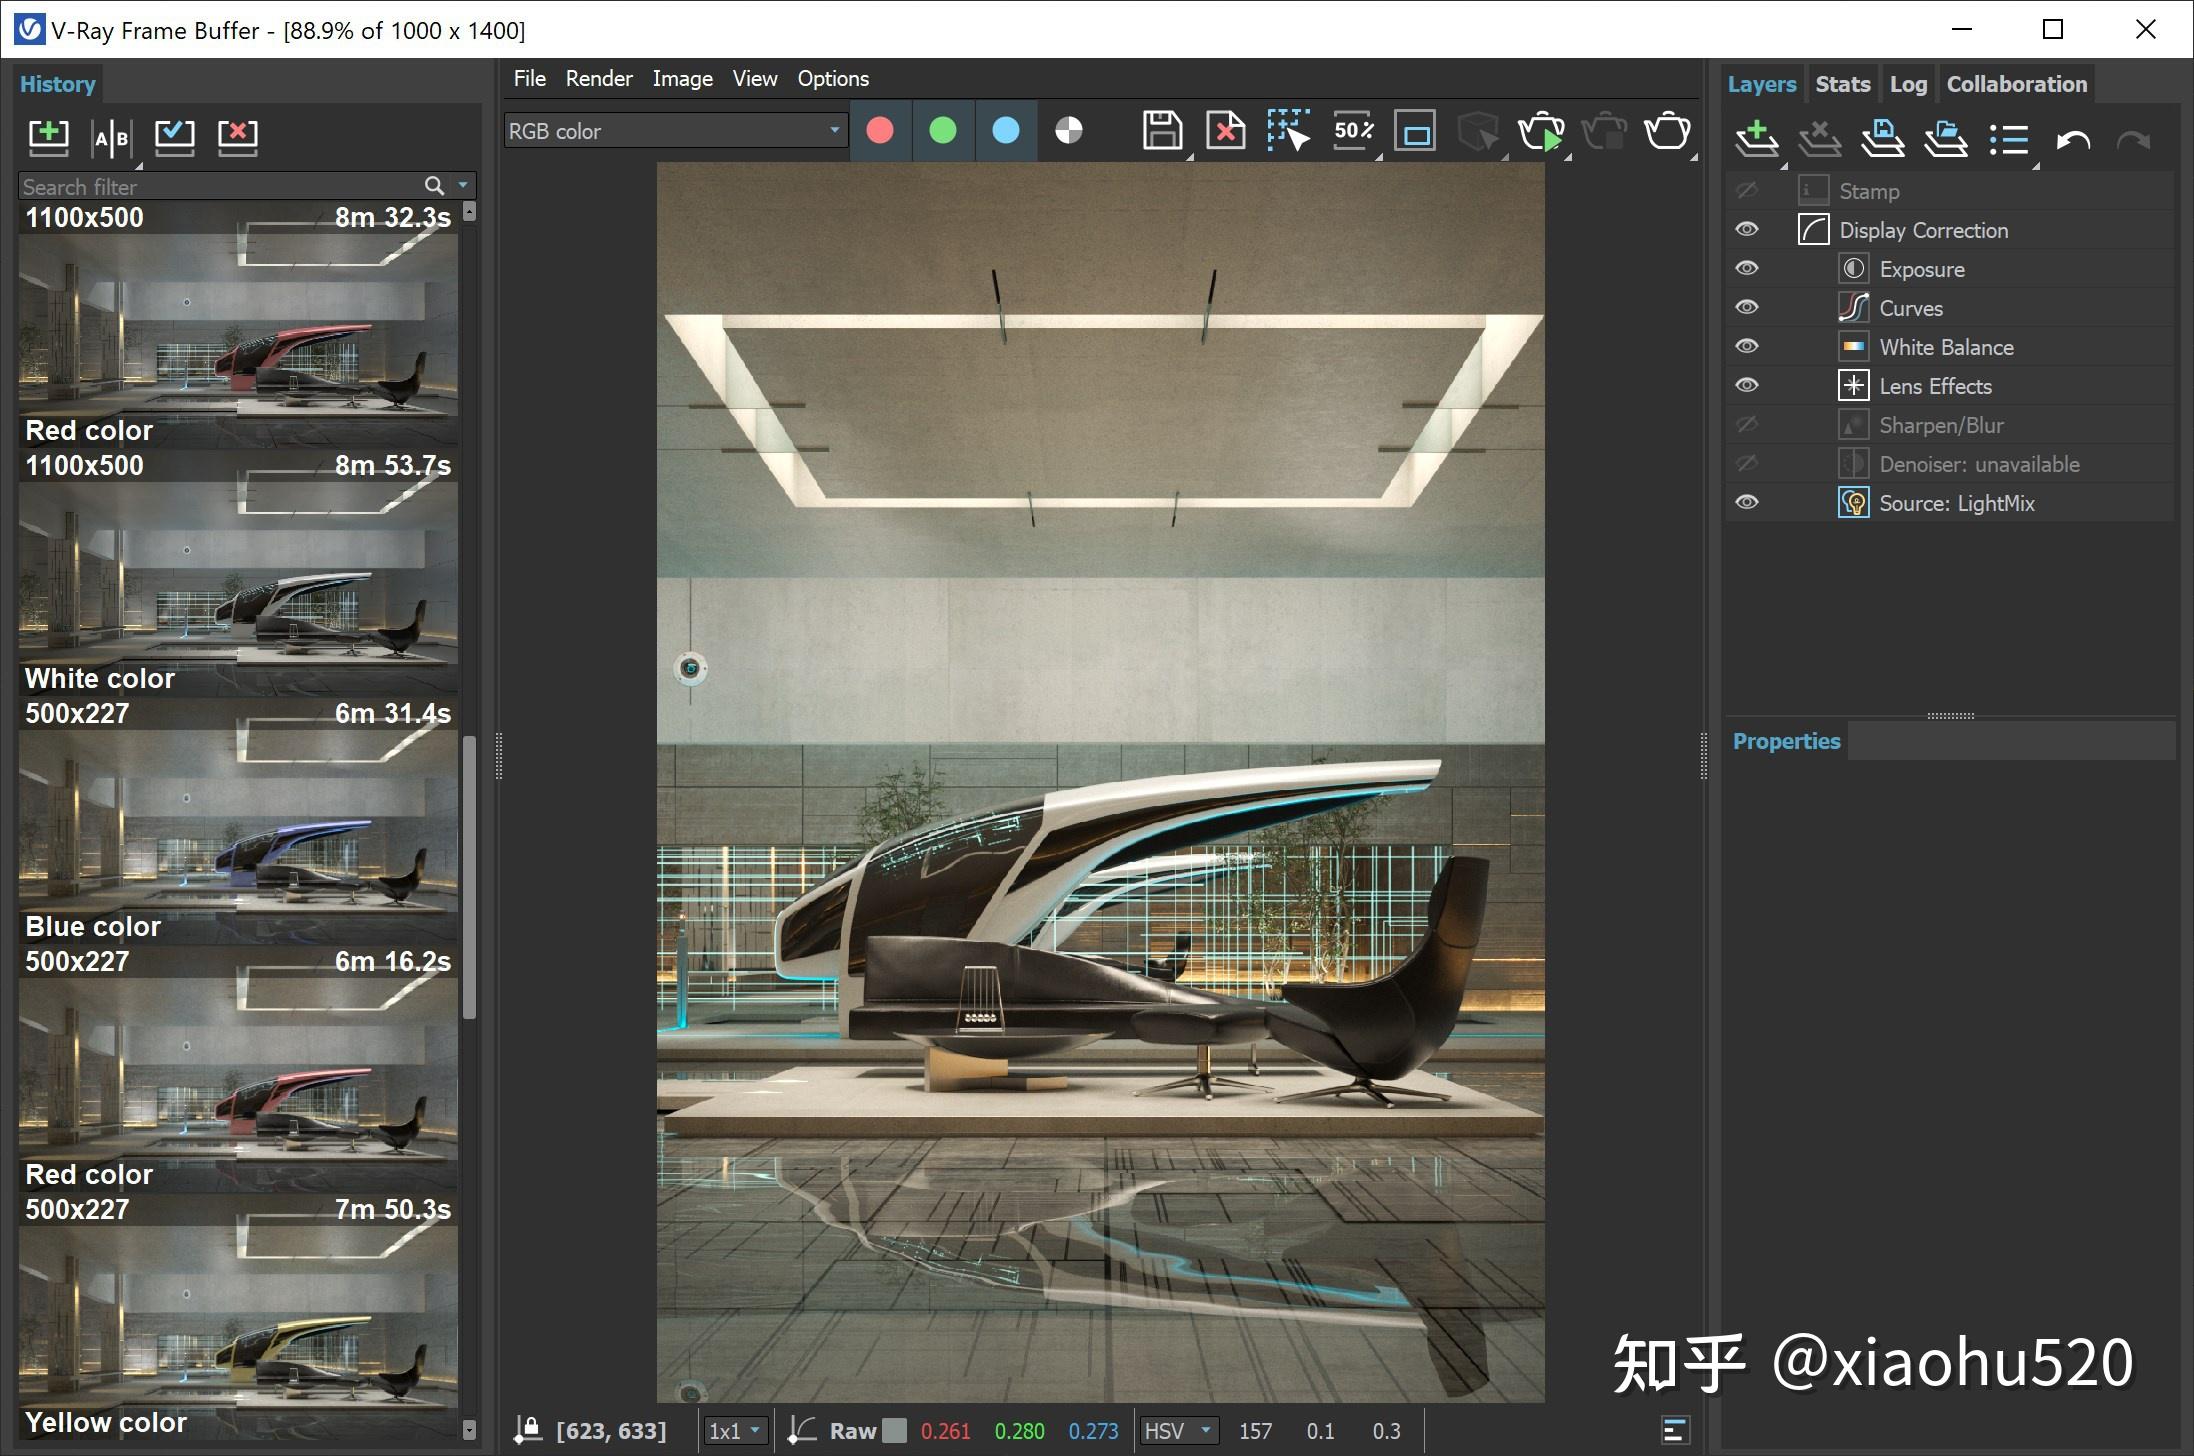Image resolution: width=2194 pixels, height=1456 pixels.
Task: Enable the region render tool
Action: point(1289,131)
